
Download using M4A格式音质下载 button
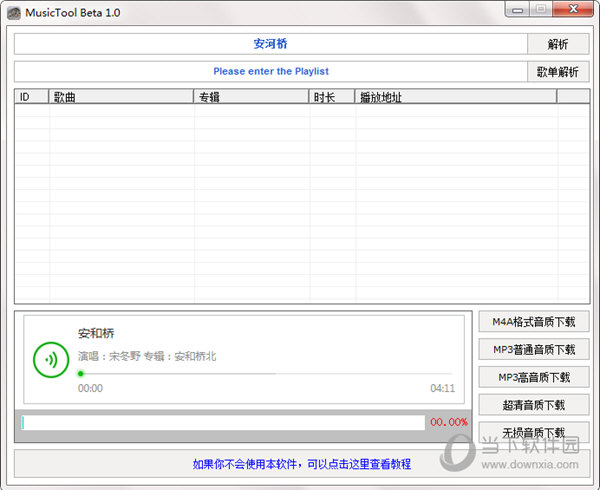tap(534, 322)
